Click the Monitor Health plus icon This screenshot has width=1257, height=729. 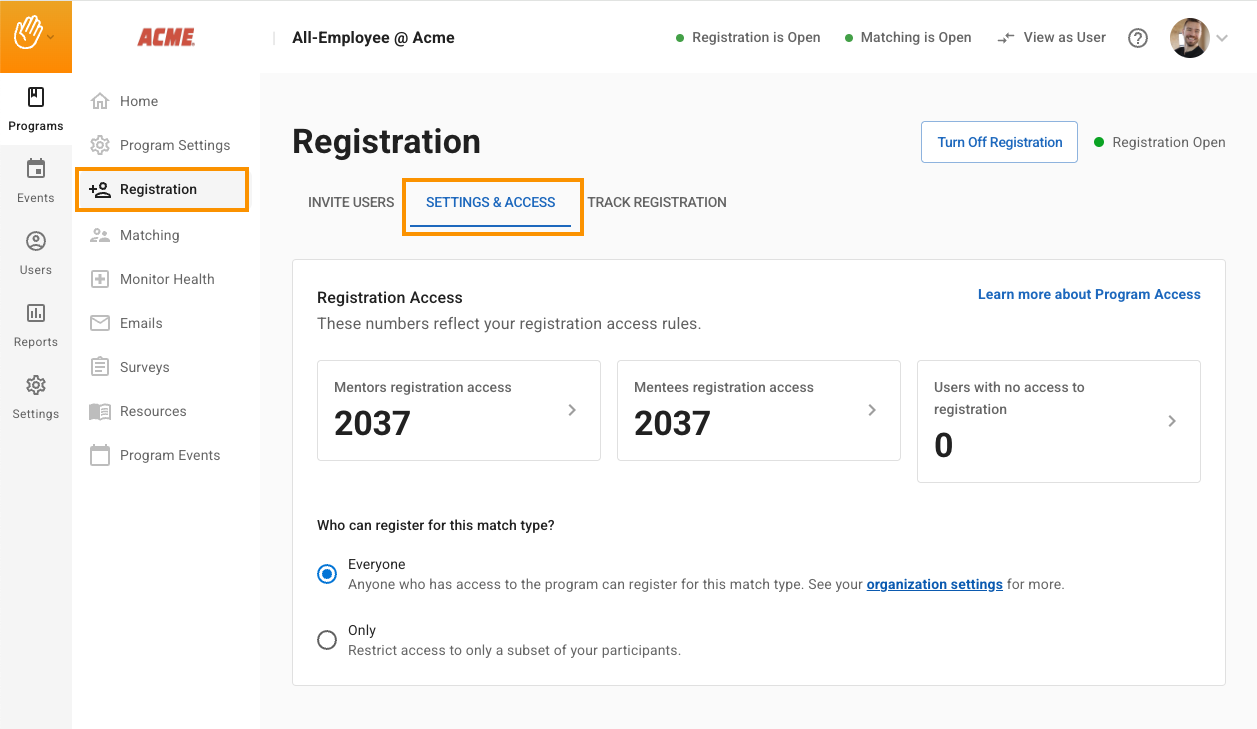click(100, 279)
